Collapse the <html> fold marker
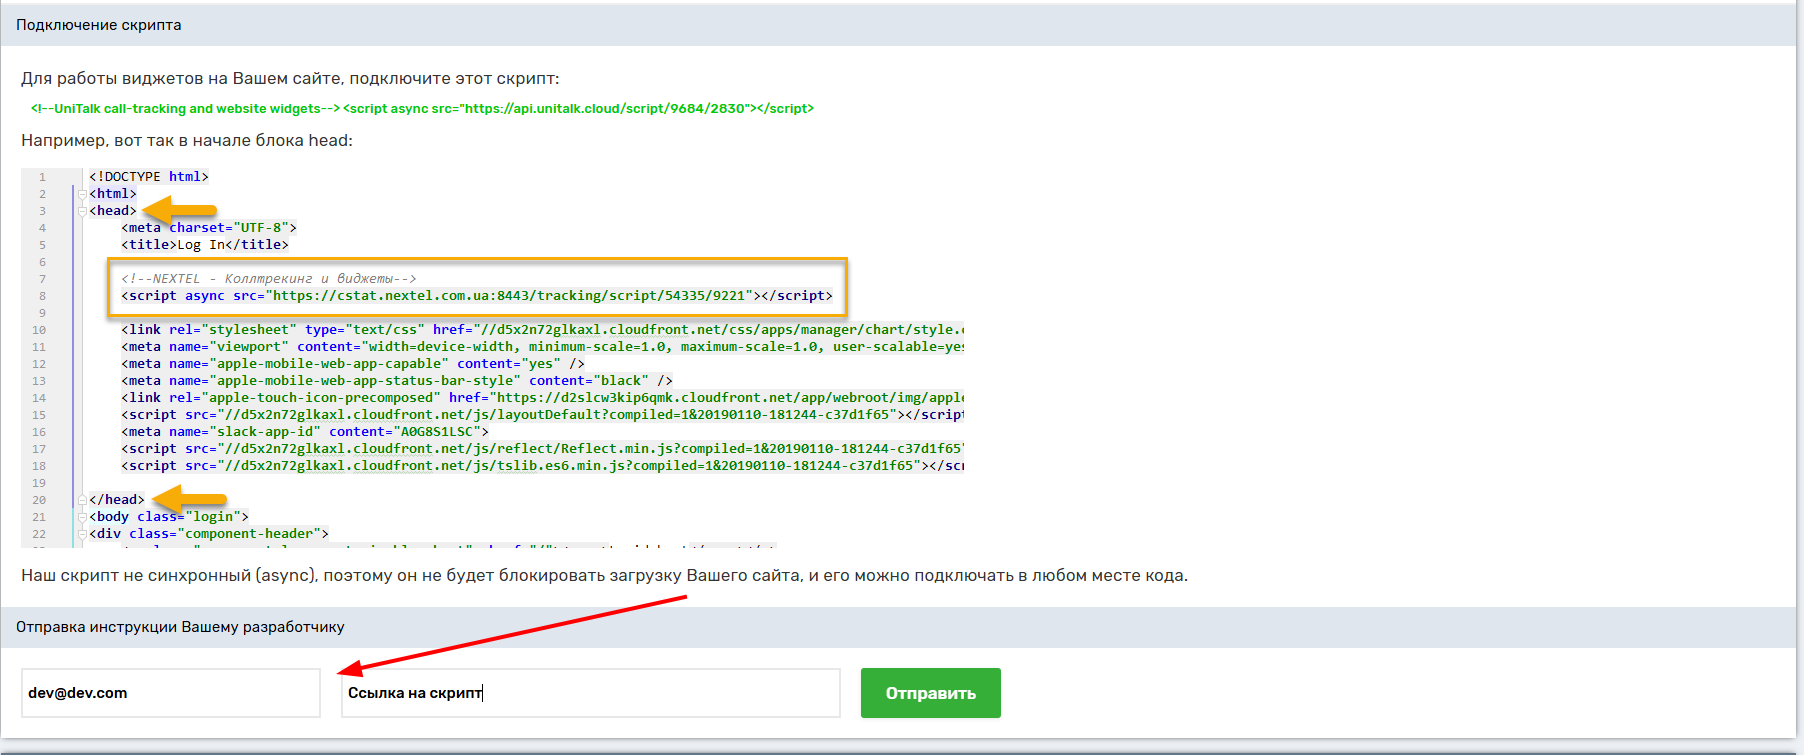Image resolution: width=1804 pixels, height=755 pixels. point(82,194)
